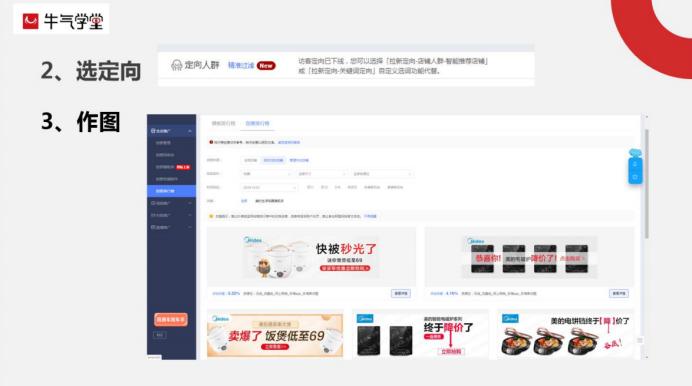The image size is (692, 386).
Task: Open the first dropdown in the three-dropdown row
Action: click(x=267, y=174)
